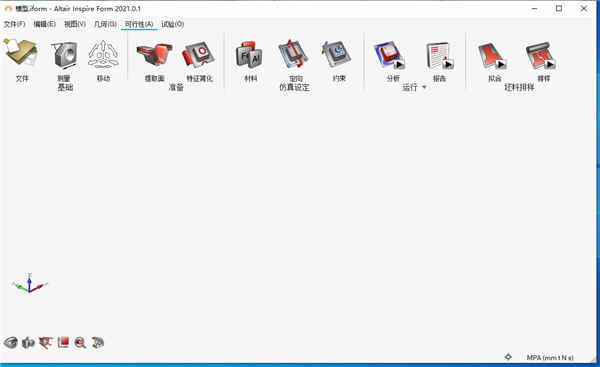Switch to the 几何(G) ribbon tab
Screen dimensions: 600x367
point(105,24)
